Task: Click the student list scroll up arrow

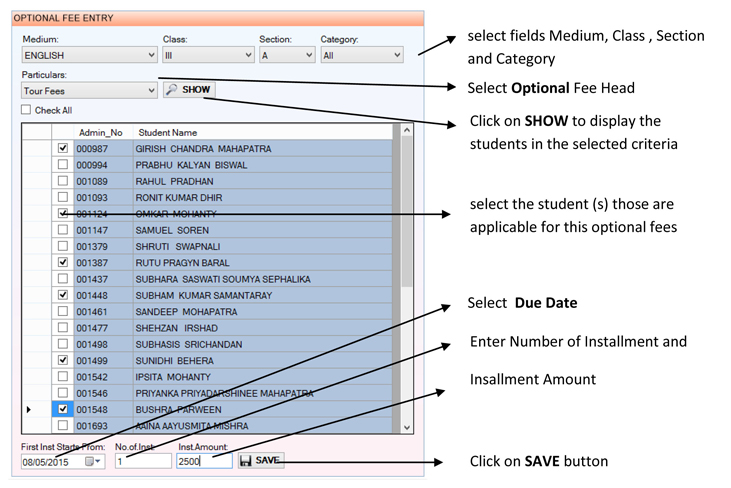Action: 407,130
